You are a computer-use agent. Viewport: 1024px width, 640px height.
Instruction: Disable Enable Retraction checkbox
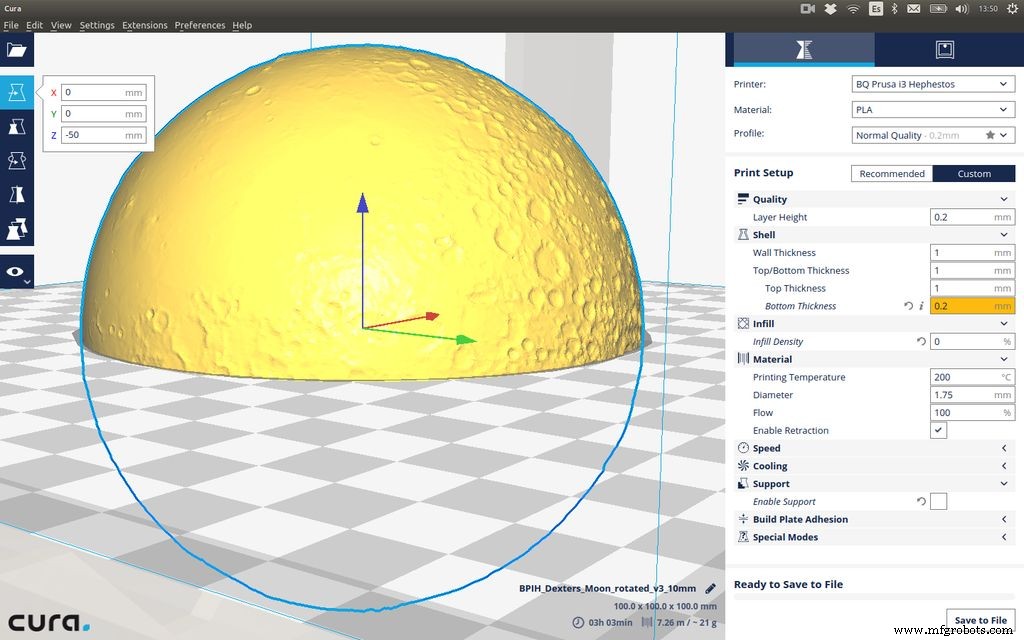pyautogui.click(x=938, y=430)
